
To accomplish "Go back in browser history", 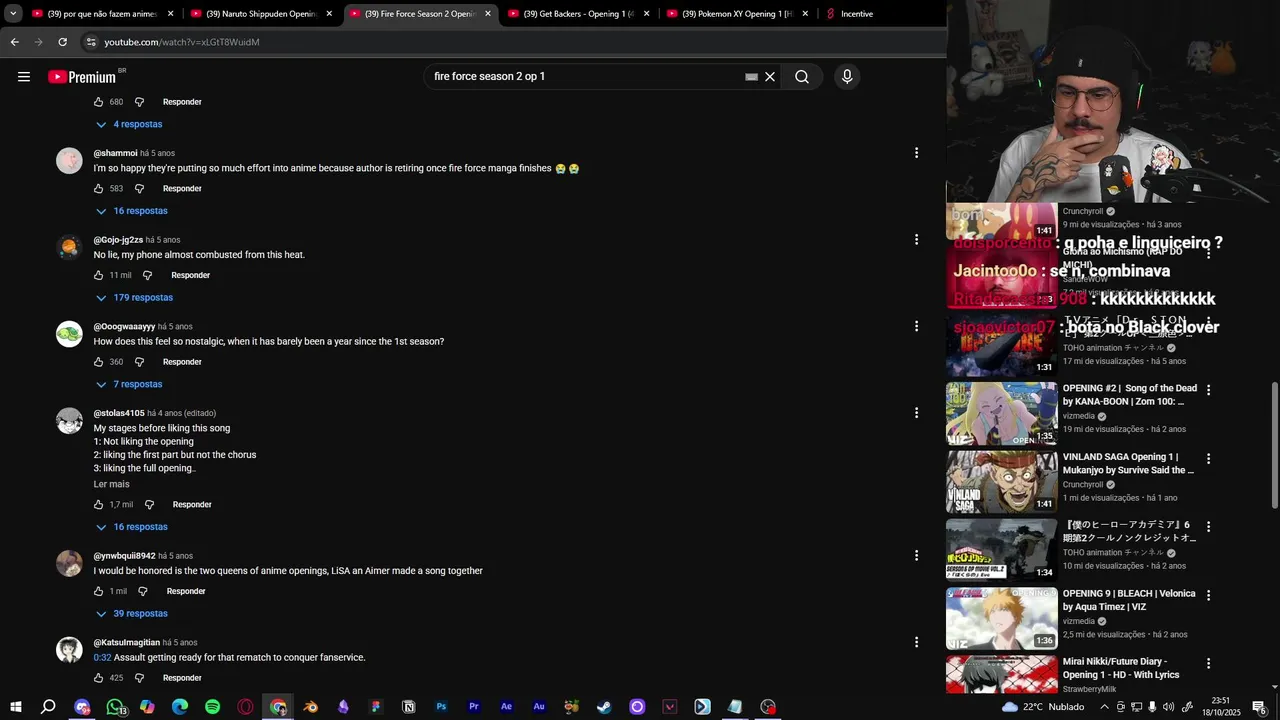I will (x=14, y=42).
